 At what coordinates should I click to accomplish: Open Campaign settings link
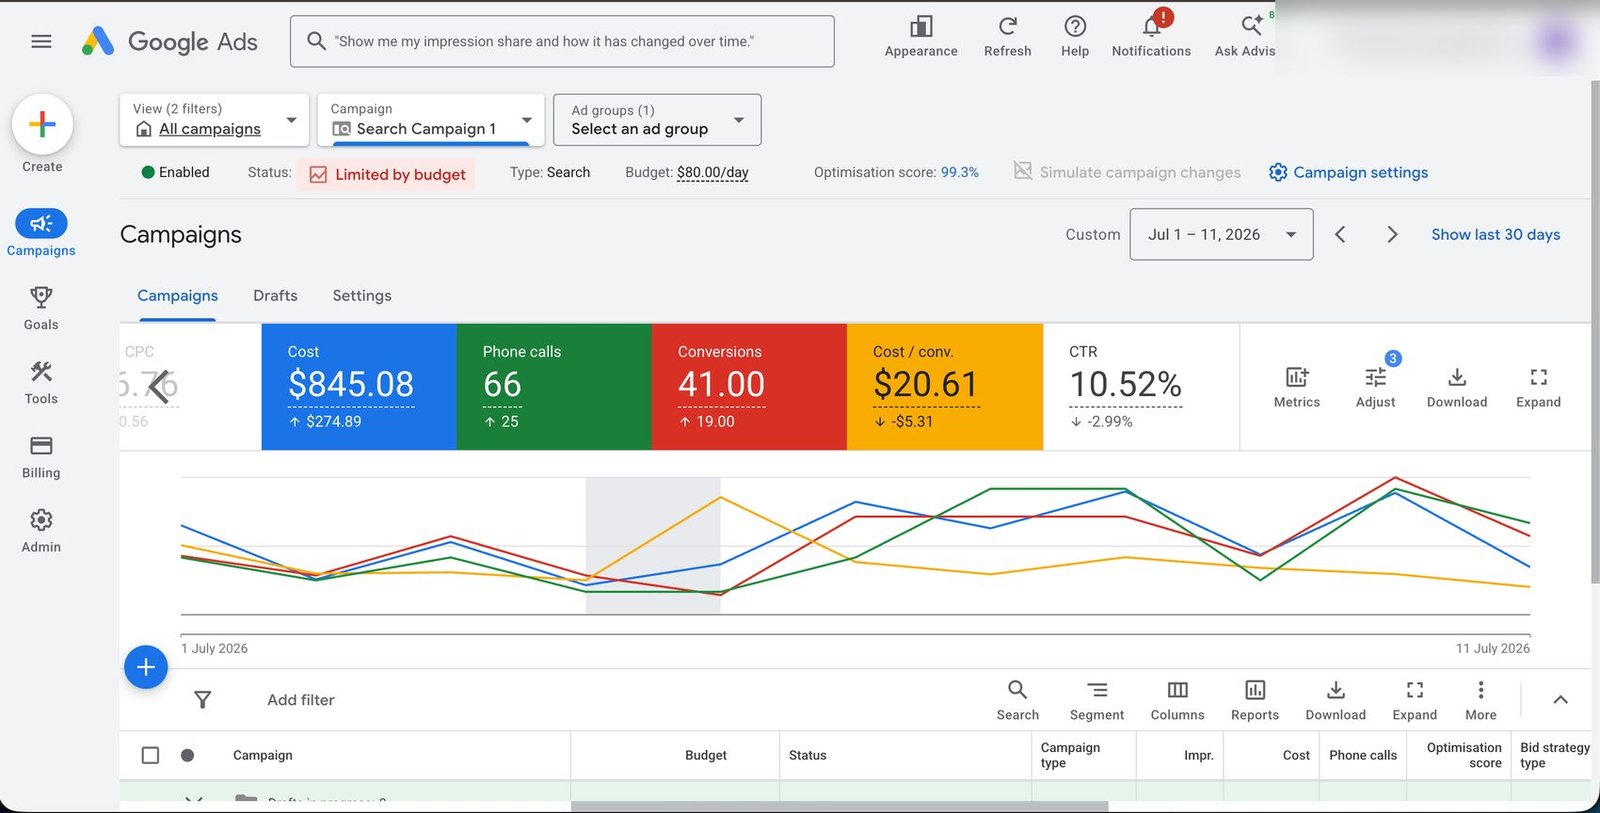[x=1348, y=172]
